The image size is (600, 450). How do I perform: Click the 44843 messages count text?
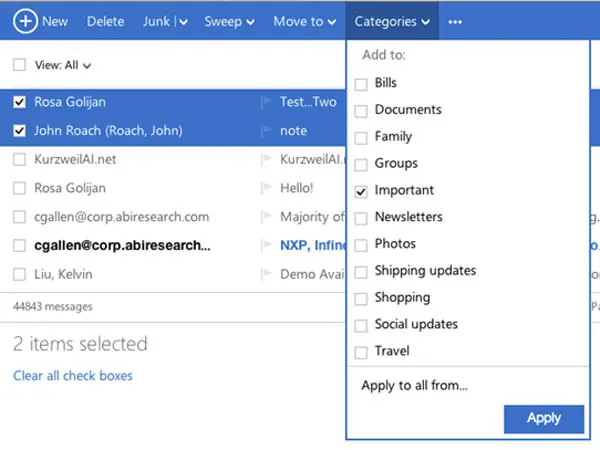tap(53, 307)
